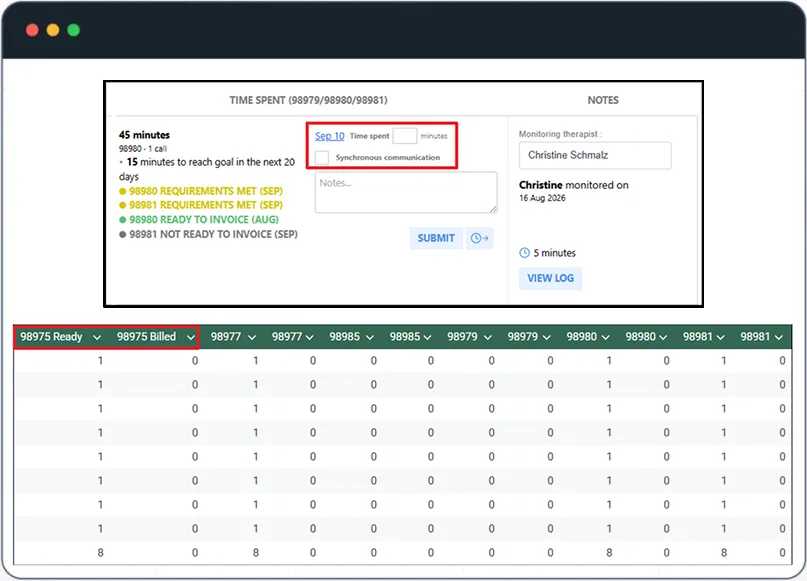The width and height of the screenshot is (807, 581).
Task: Click gray dot beside 98981 Not Ready
Action: point(122,235)
